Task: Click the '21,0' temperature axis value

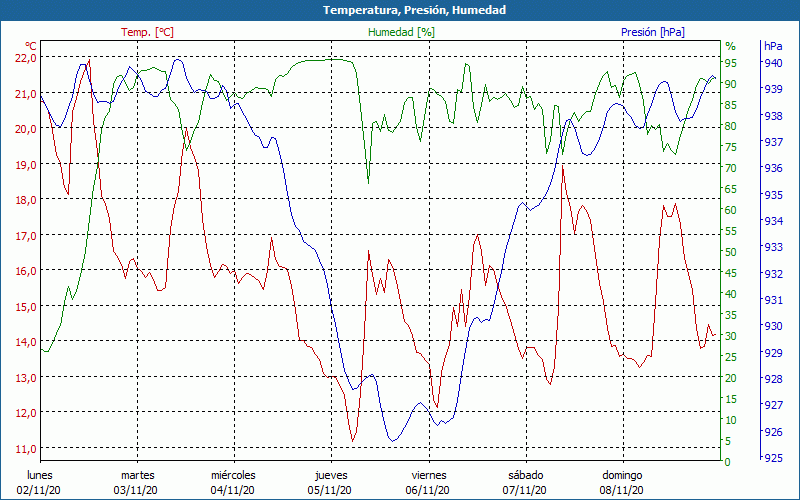Action: coord(26,94)
